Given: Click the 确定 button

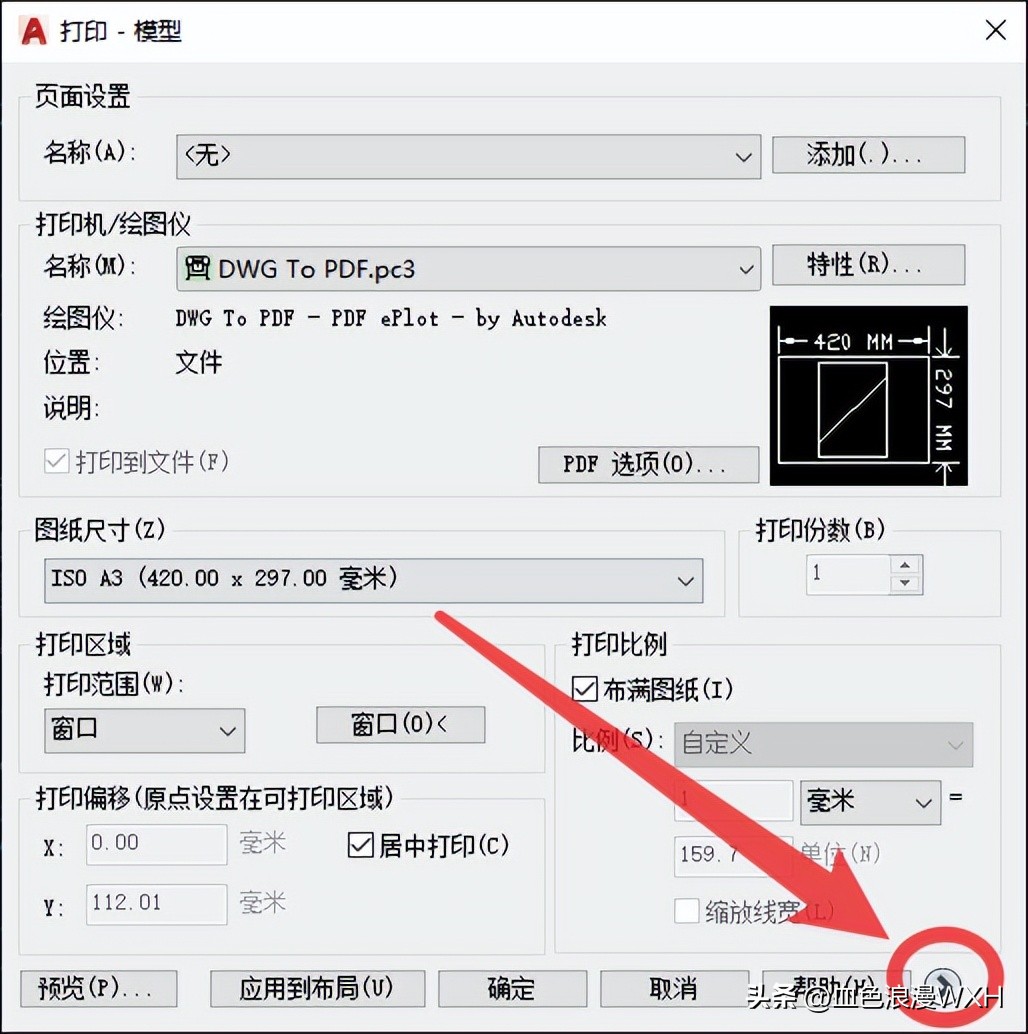Looking at the screenshot, I should (x=512, y=988).
